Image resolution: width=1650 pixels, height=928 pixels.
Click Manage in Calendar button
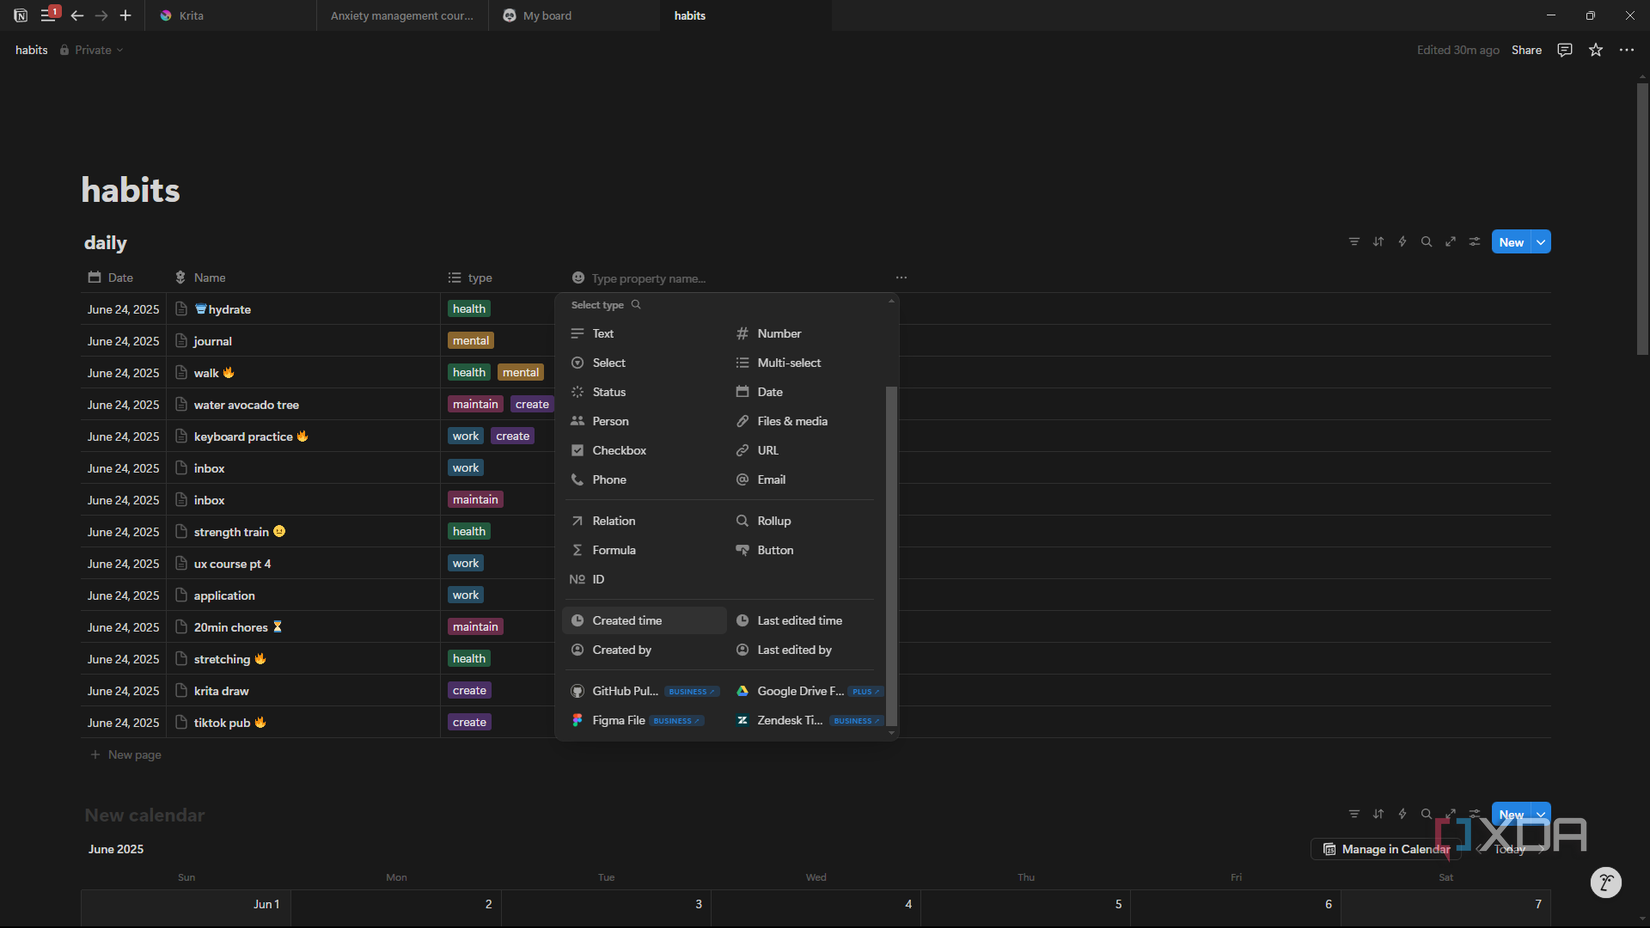click(1386, 849)
